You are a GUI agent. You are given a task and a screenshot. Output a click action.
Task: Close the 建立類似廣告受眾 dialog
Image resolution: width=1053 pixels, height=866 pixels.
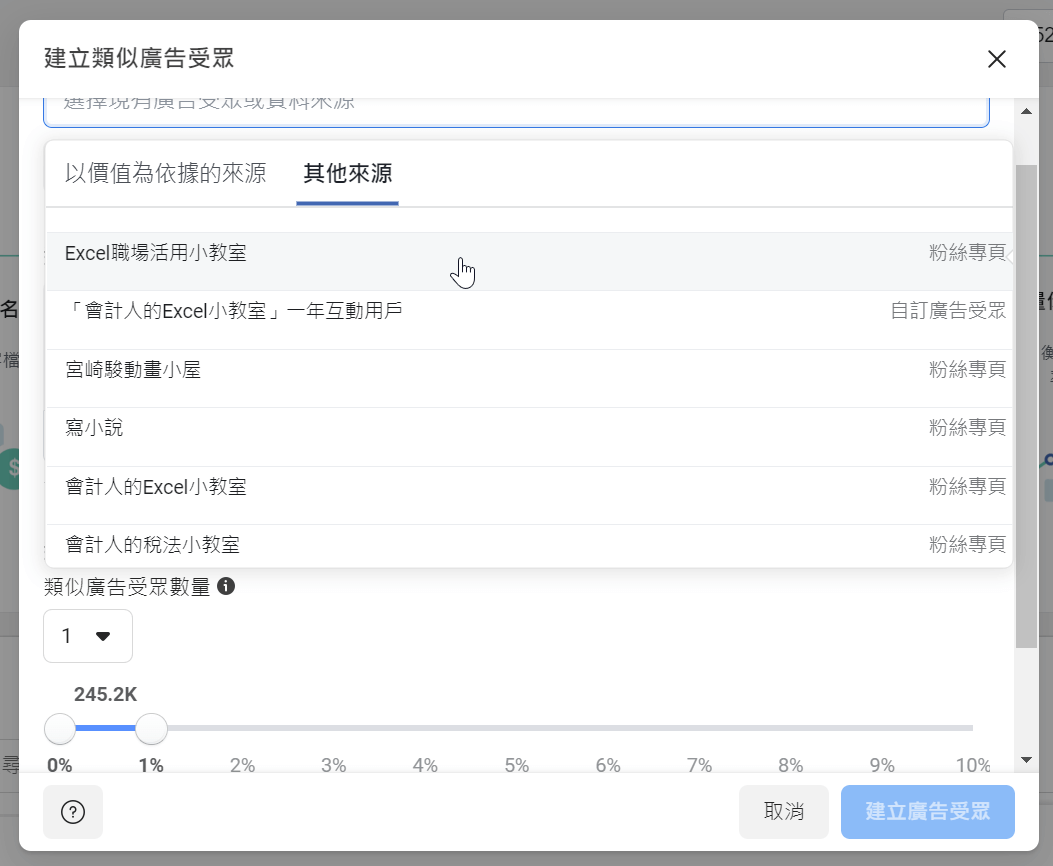pyautogui.click(x=997, y=59)
